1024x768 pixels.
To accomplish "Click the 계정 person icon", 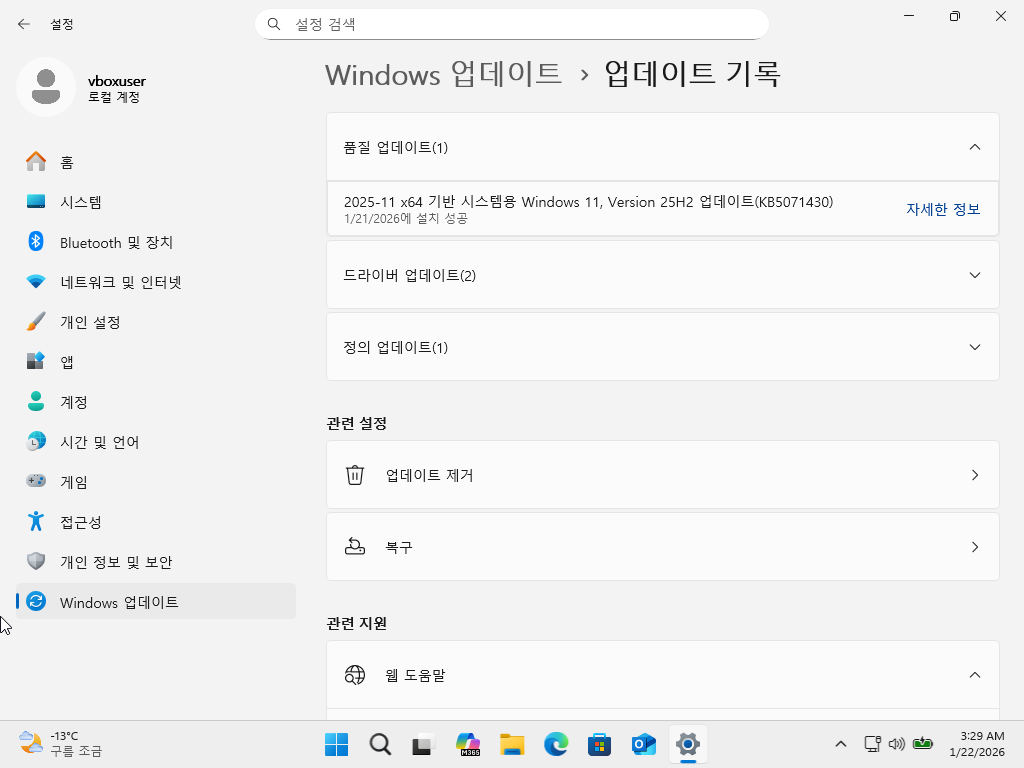I will pyautogui.click(x=36, y=402).
